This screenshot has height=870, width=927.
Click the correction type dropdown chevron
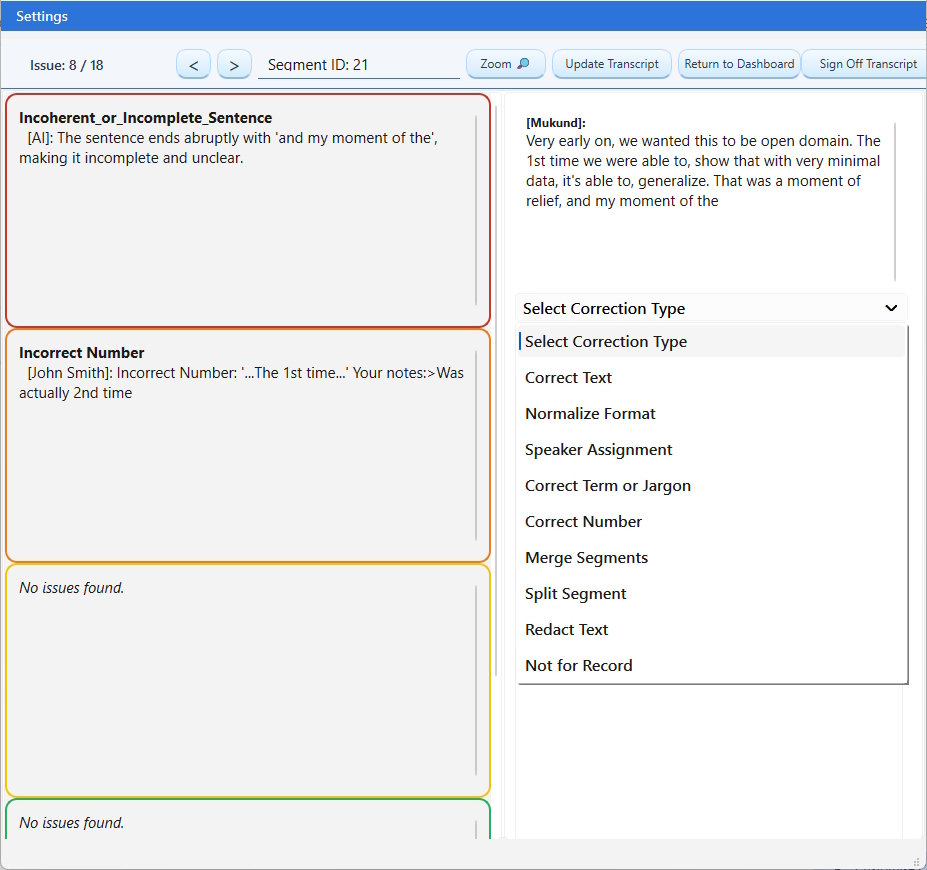pos(891,309)
